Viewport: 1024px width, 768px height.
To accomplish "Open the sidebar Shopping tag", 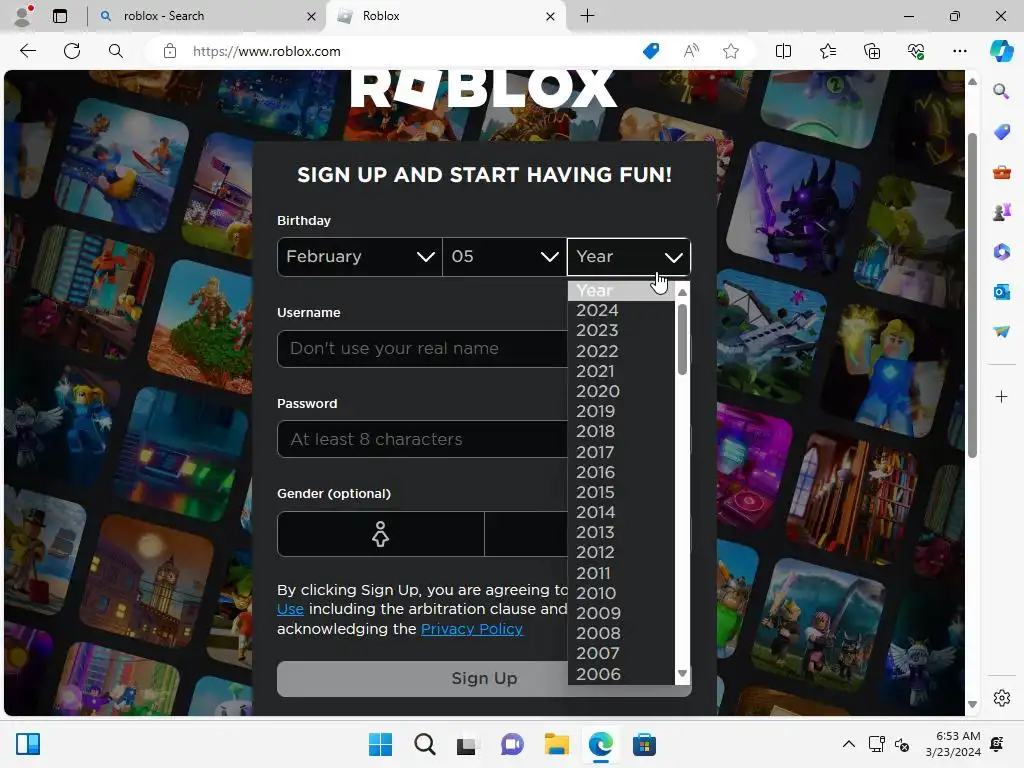I will click(x=1002, y=132).
